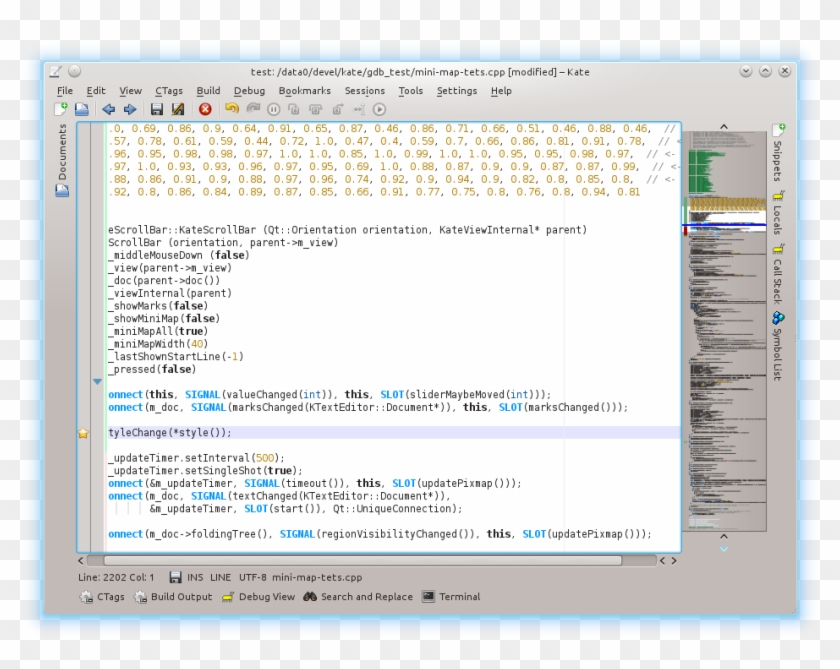Click the _showMiniMap(false) code line
This screenshot has width=840, height=669.
[164, 319]
